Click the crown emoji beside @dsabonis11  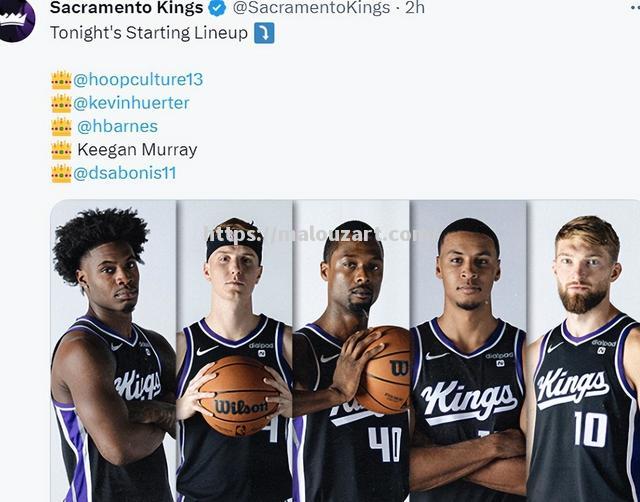[x=62, y=173]
